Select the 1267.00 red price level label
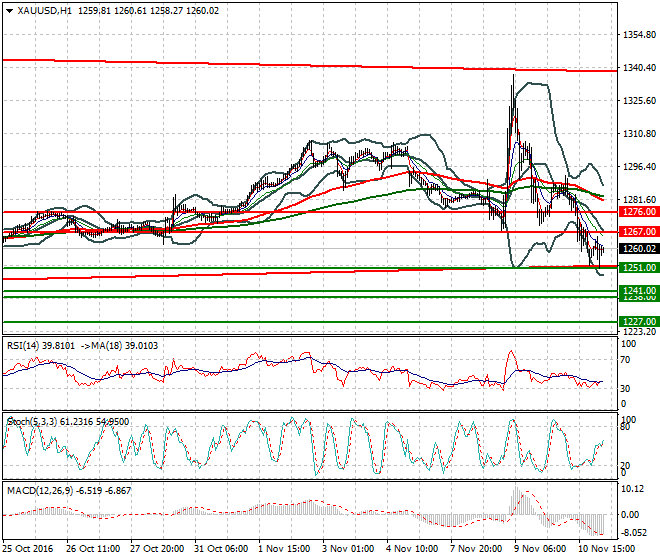Screen dimensions: 660x560 coord(639,232)
